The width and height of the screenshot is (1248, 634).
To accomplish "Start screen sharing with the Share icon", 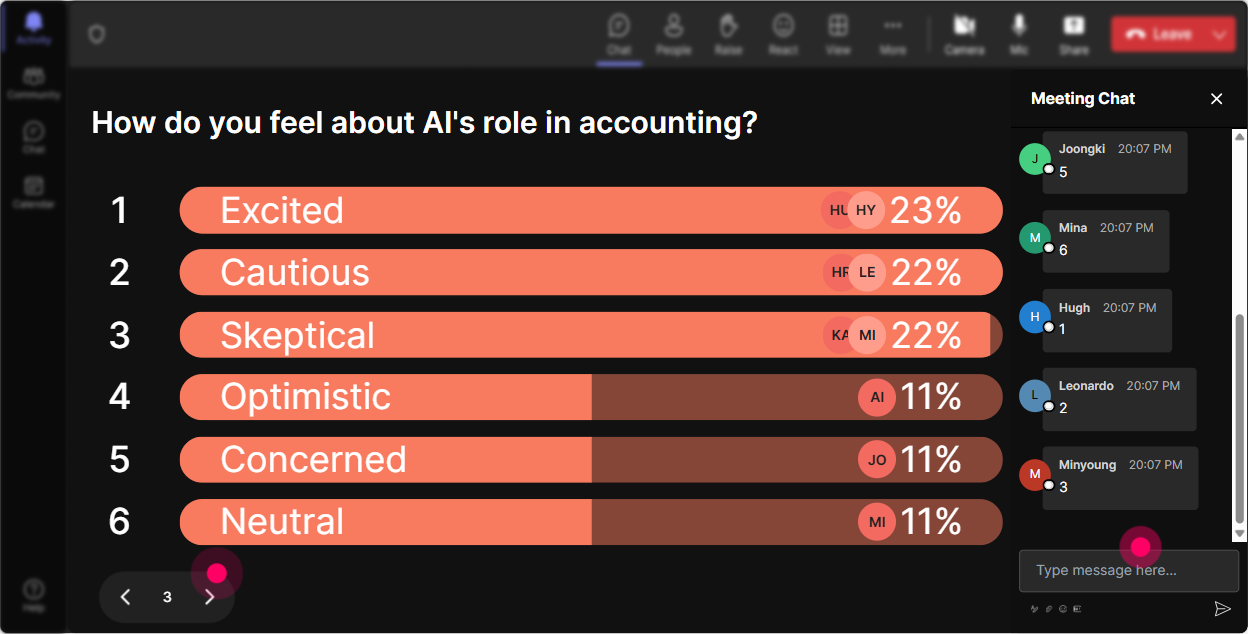I will [1074, 34].
